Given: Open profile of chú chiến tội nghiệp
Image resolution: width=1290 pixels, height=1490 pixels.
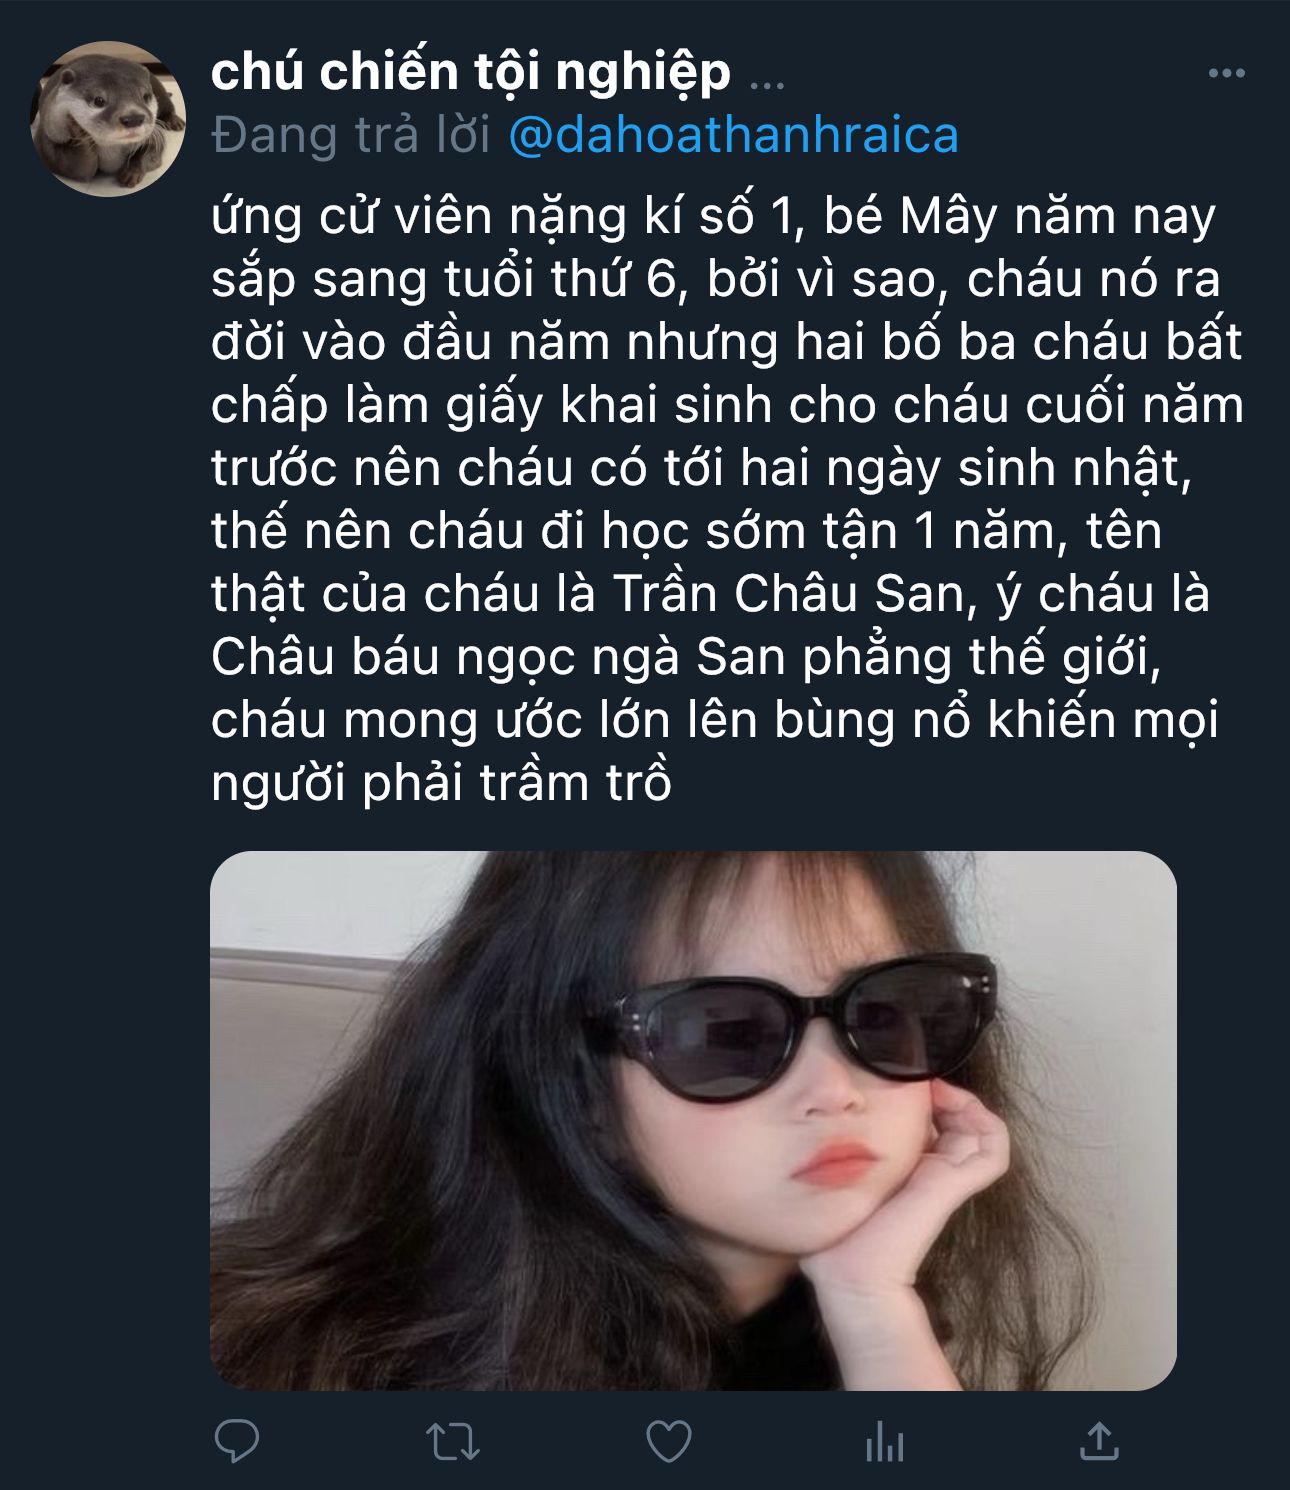Looking at the screenshot, I should coord(471,72).
